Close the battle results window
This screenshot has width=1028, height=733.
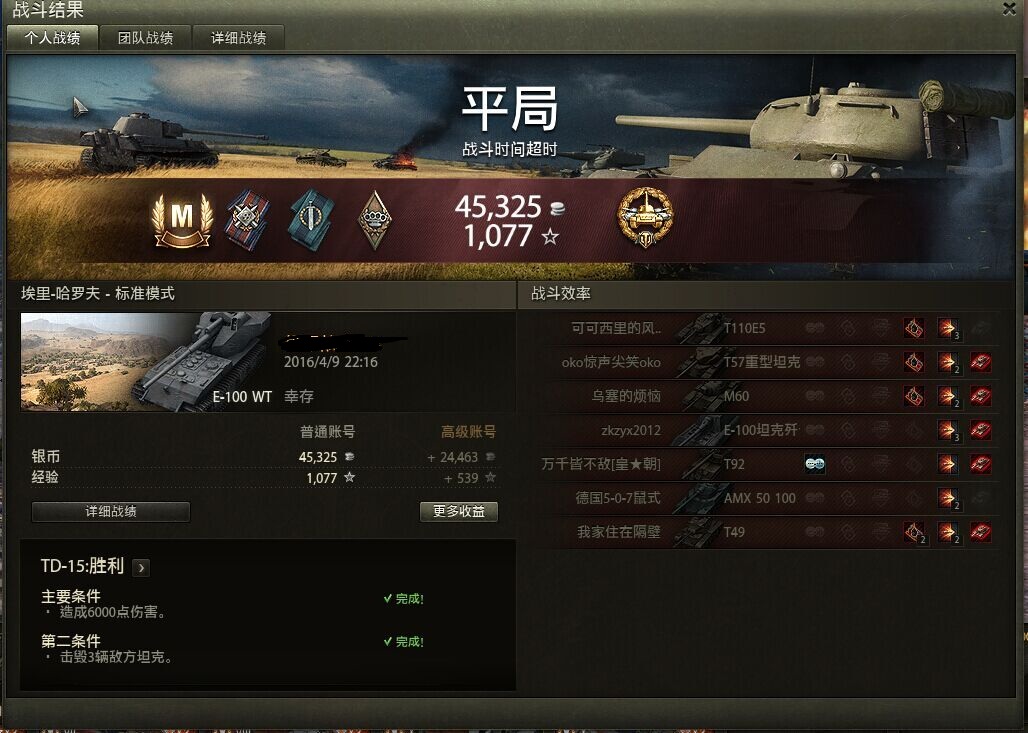pos(1010,9)
